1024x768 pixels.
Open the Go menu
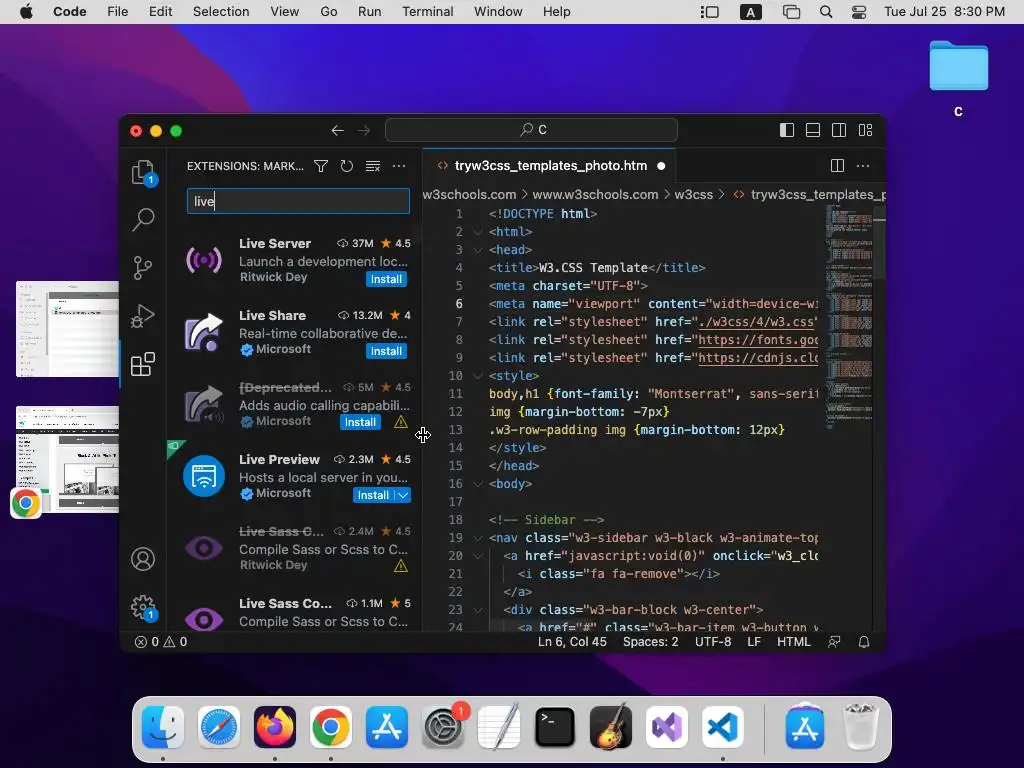328,12
